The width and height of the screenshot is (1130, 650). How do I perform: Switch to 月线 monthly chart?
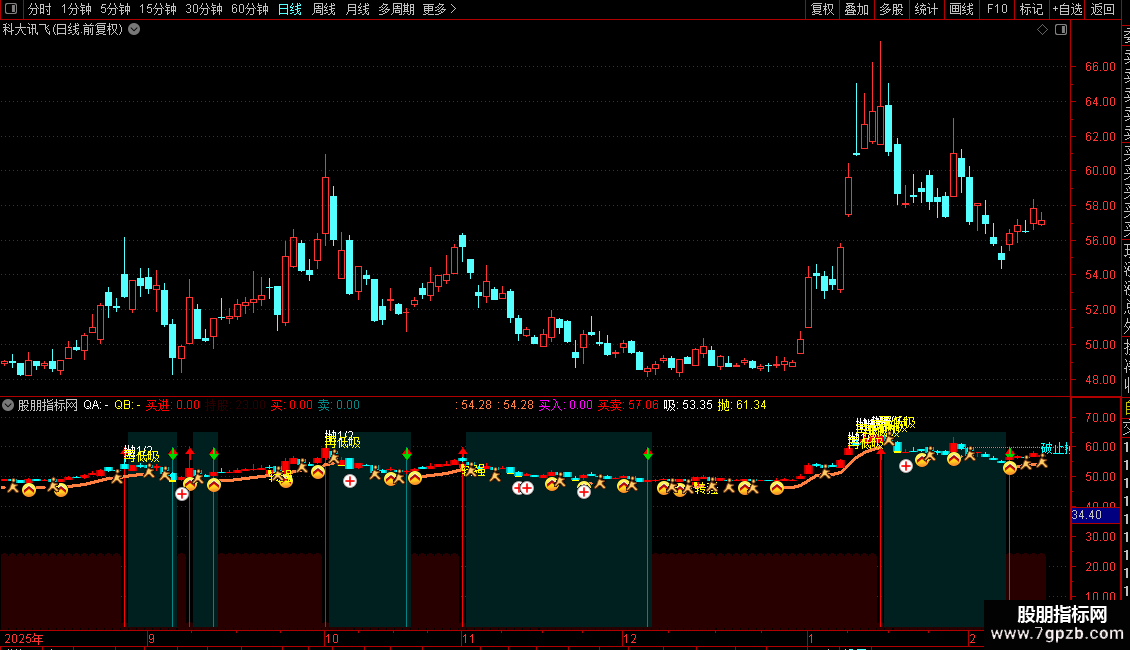pos(357,9)
